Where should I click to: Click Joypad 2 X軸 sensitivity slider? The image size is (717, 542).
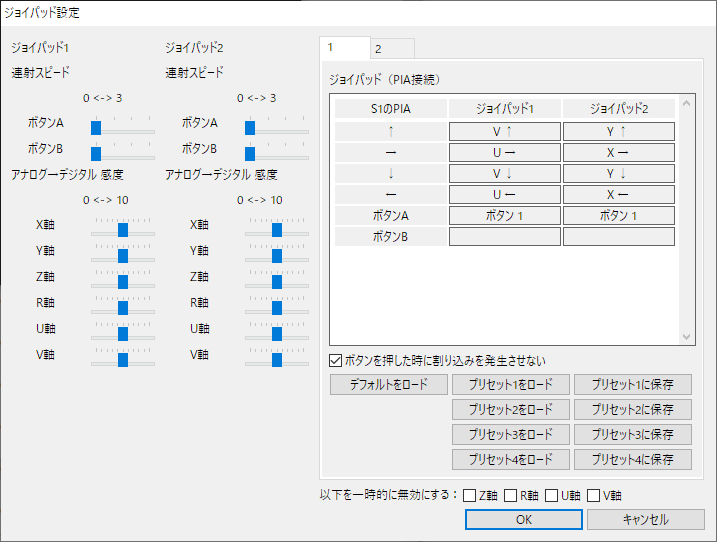(x=277, y=229)
